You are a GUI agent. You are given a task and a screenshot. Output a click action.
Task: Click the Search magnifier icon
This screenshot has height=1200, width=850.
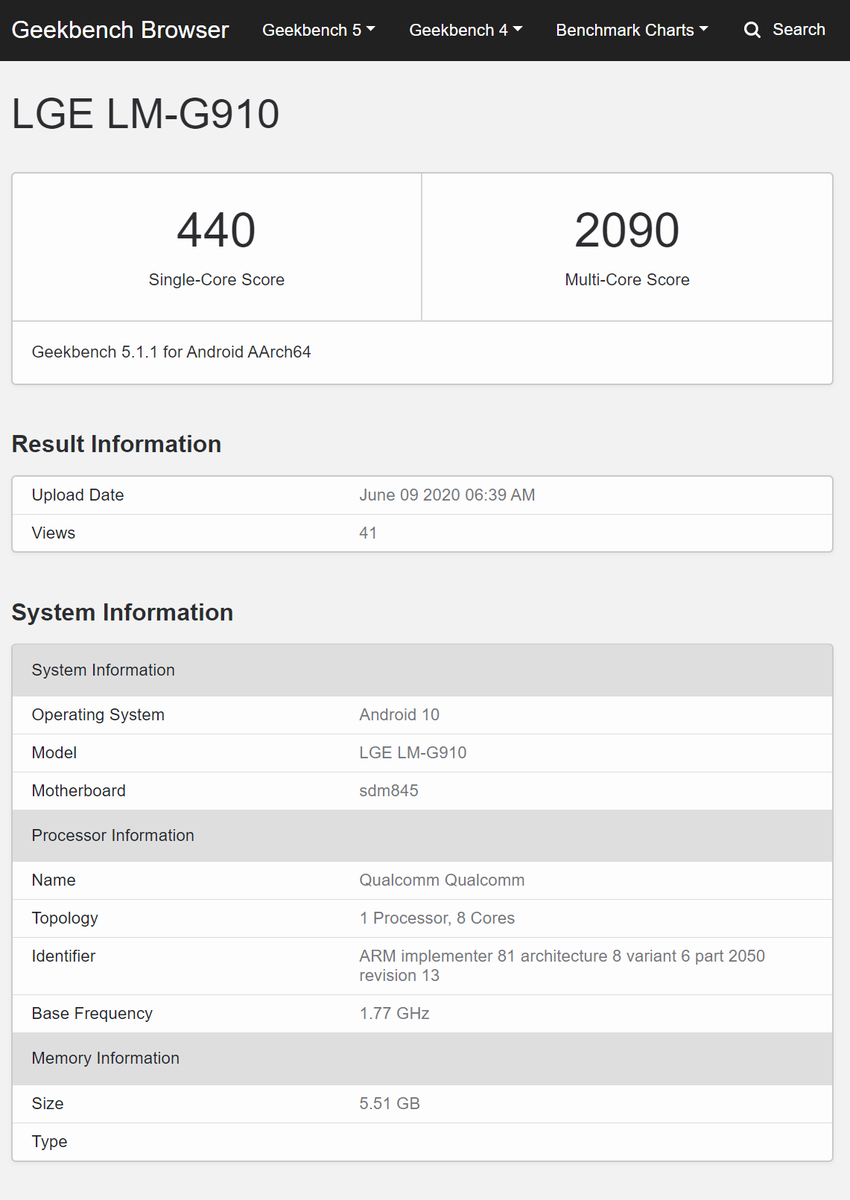click(x=752, y=30)
